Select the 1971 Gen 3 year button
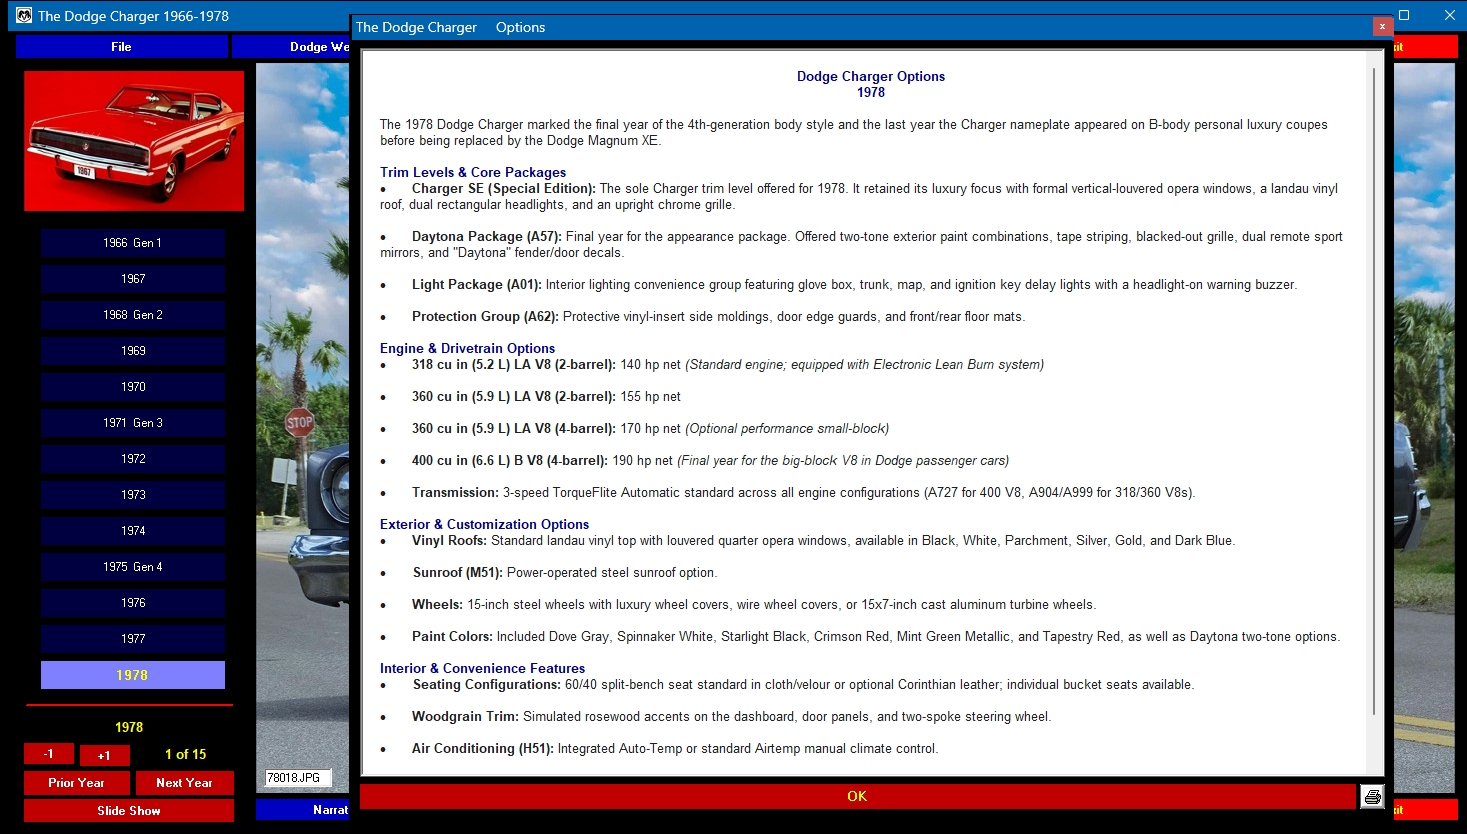This screenshot has width=1467, height=834. (x=133, y=423)
